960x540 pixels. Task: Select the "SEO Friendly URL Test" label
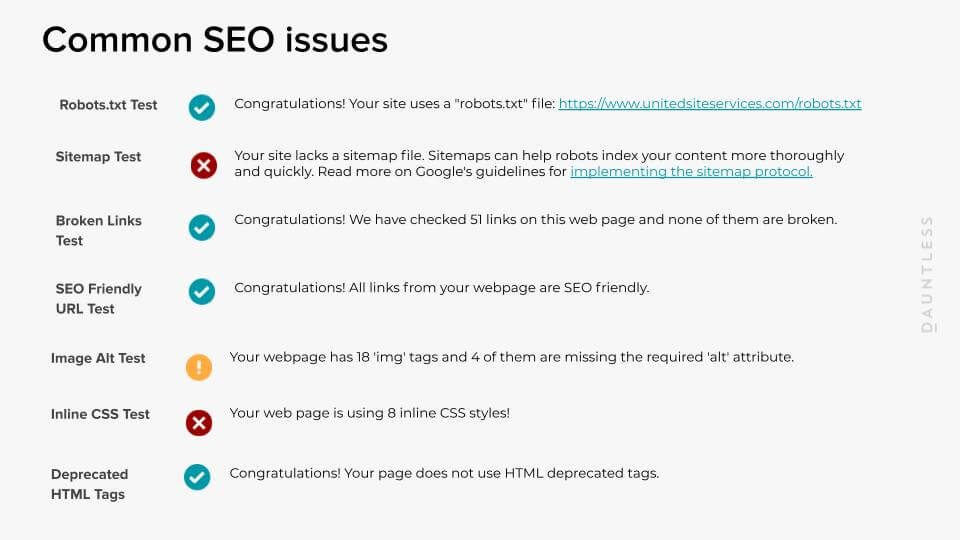coord(98,298)
